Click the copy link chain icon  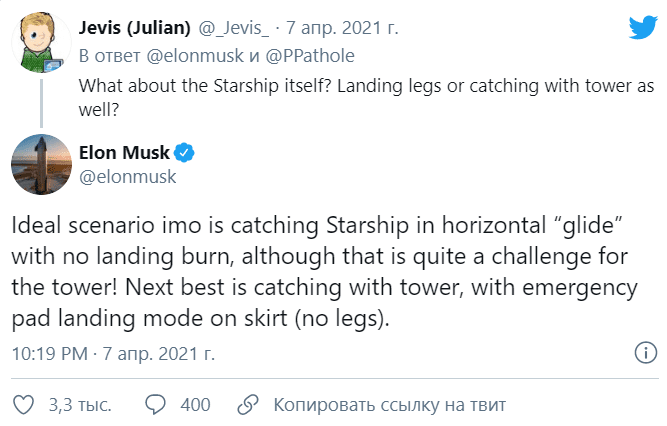pos(244,405)
